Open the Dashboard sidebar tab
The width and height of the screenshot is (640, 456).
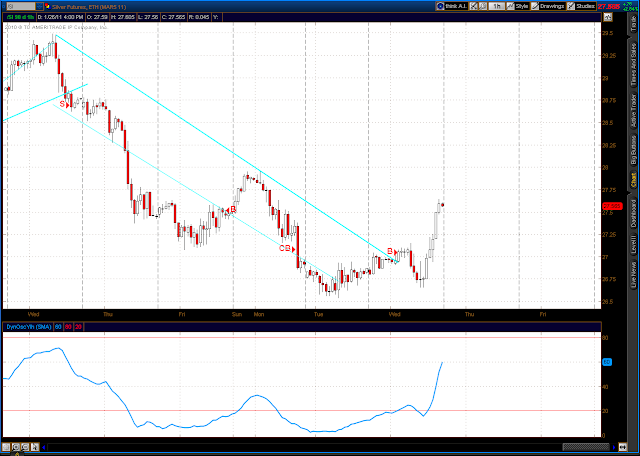click(x=634, y=212)
